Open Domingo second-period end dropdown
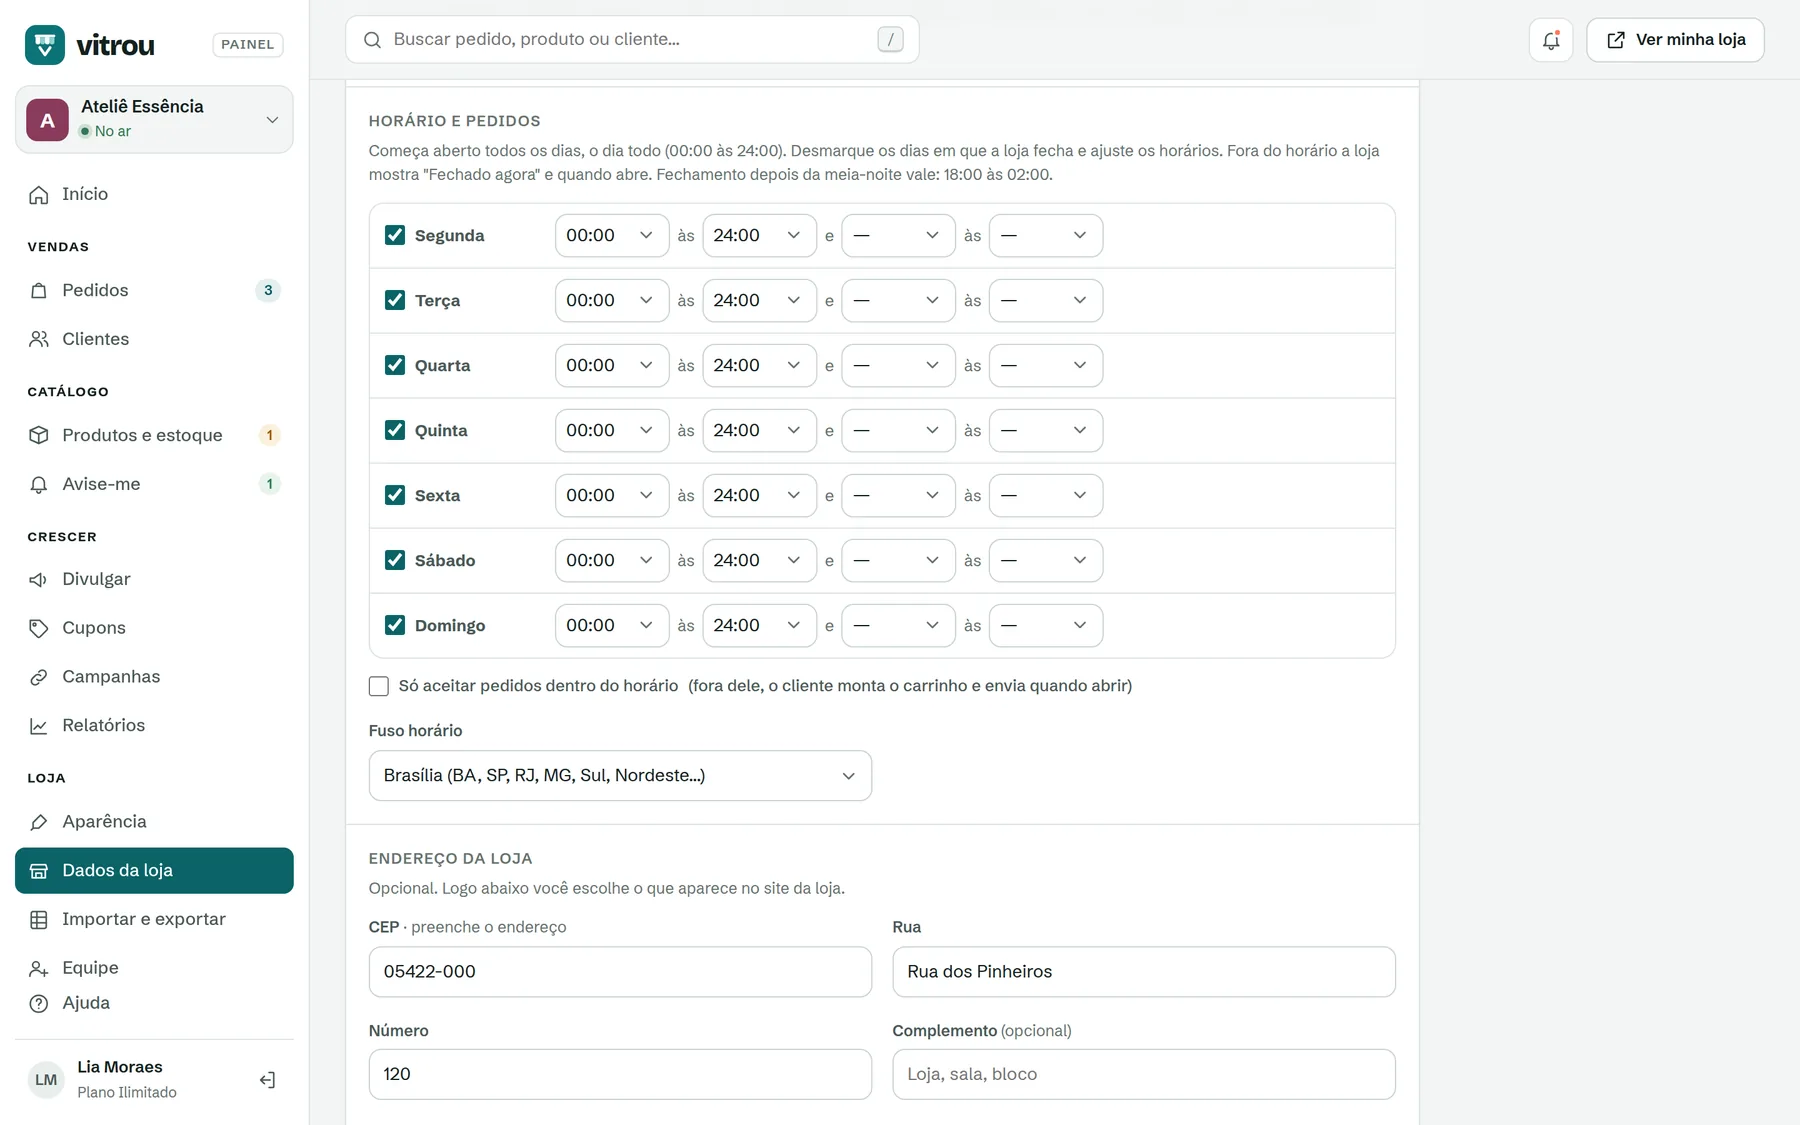1800x1125 pixels. coord(1045,626)
